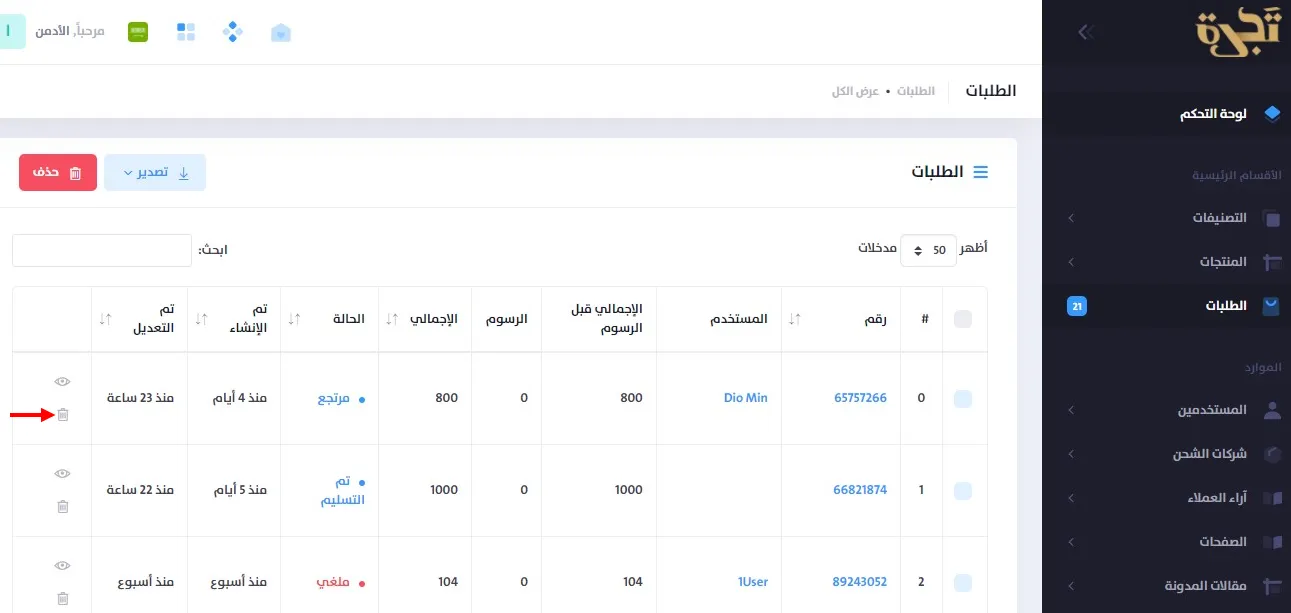Viewport: 1291px width, 613px height.
Task: Click the store home icon in top bar
Action: [x=281, y=31]
